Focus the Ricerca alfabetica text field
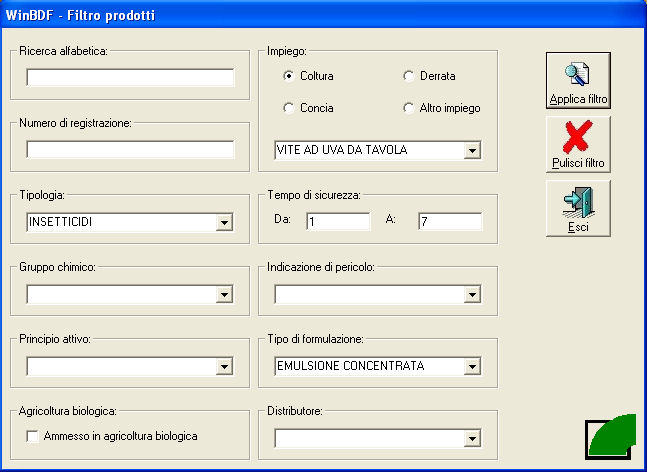 pyautogui.click(x=130, y=78)
